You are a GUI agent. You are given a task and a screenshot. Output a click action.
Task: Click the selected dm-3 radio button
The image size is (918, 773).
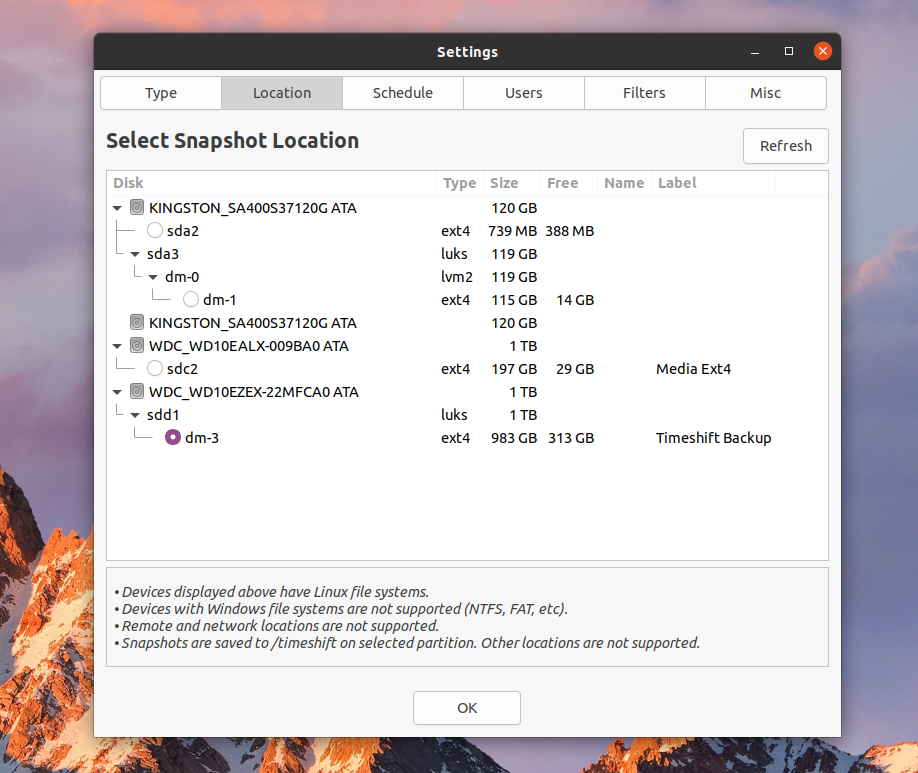[x=173, y=437]
